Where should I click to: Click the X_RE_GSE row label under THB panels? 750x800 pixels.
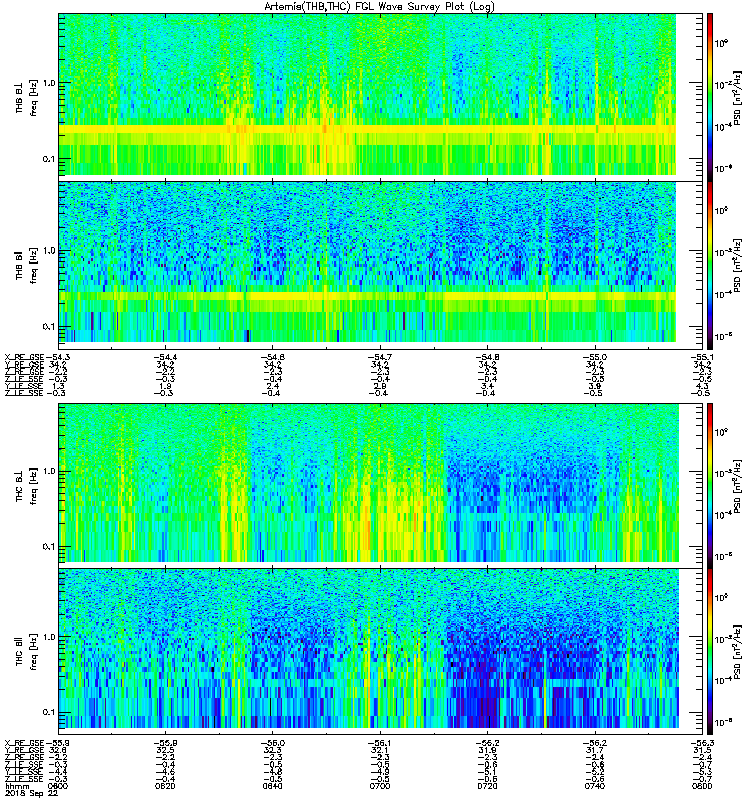point(24,357)
